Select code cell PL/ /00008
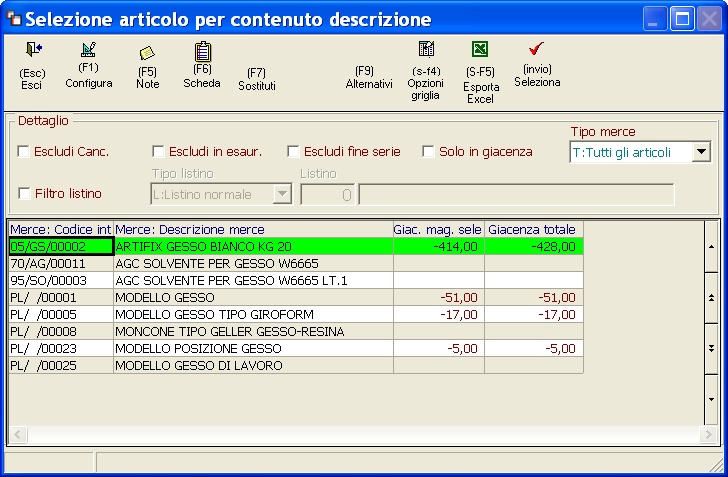This screenshot has width=728, height=477. point(61,332)
